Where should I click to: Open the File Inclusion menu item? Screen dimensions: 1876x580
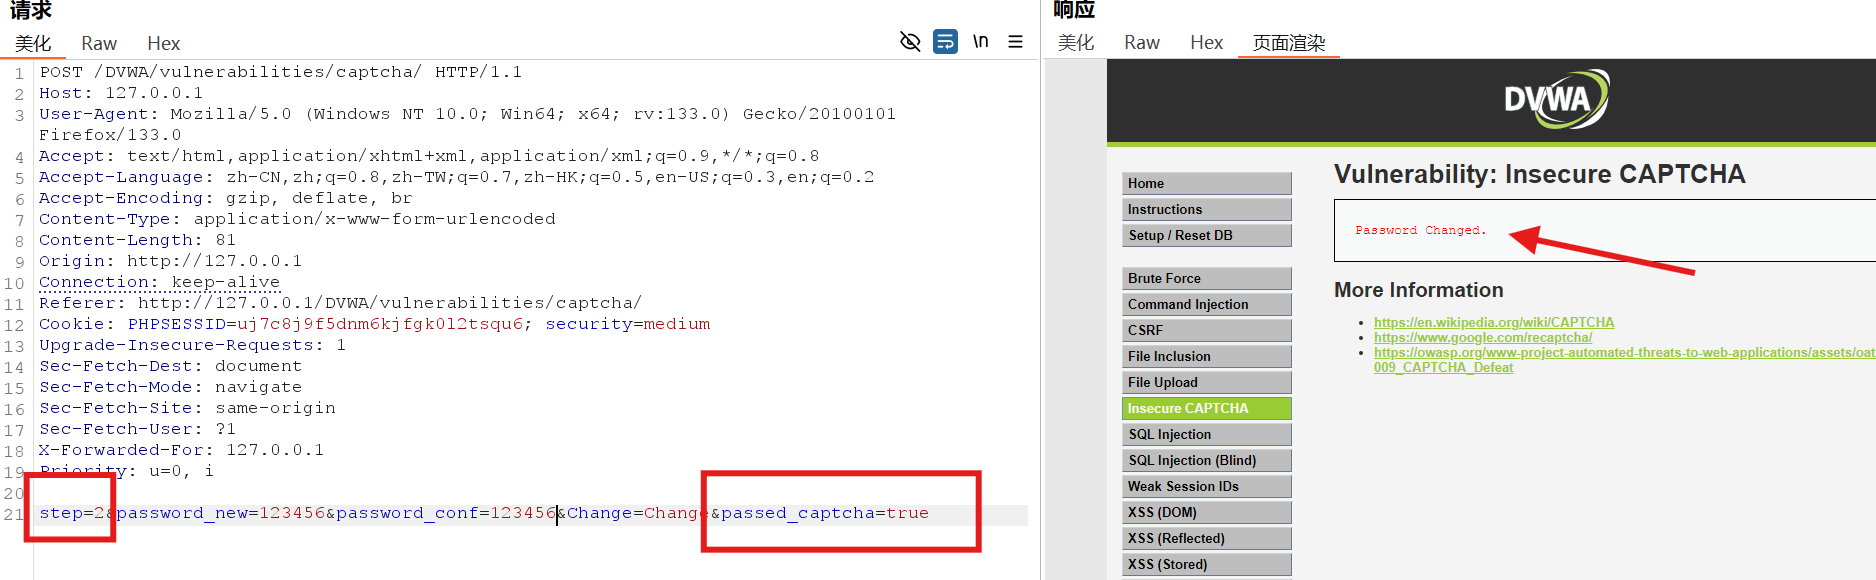pos(1207,356)
